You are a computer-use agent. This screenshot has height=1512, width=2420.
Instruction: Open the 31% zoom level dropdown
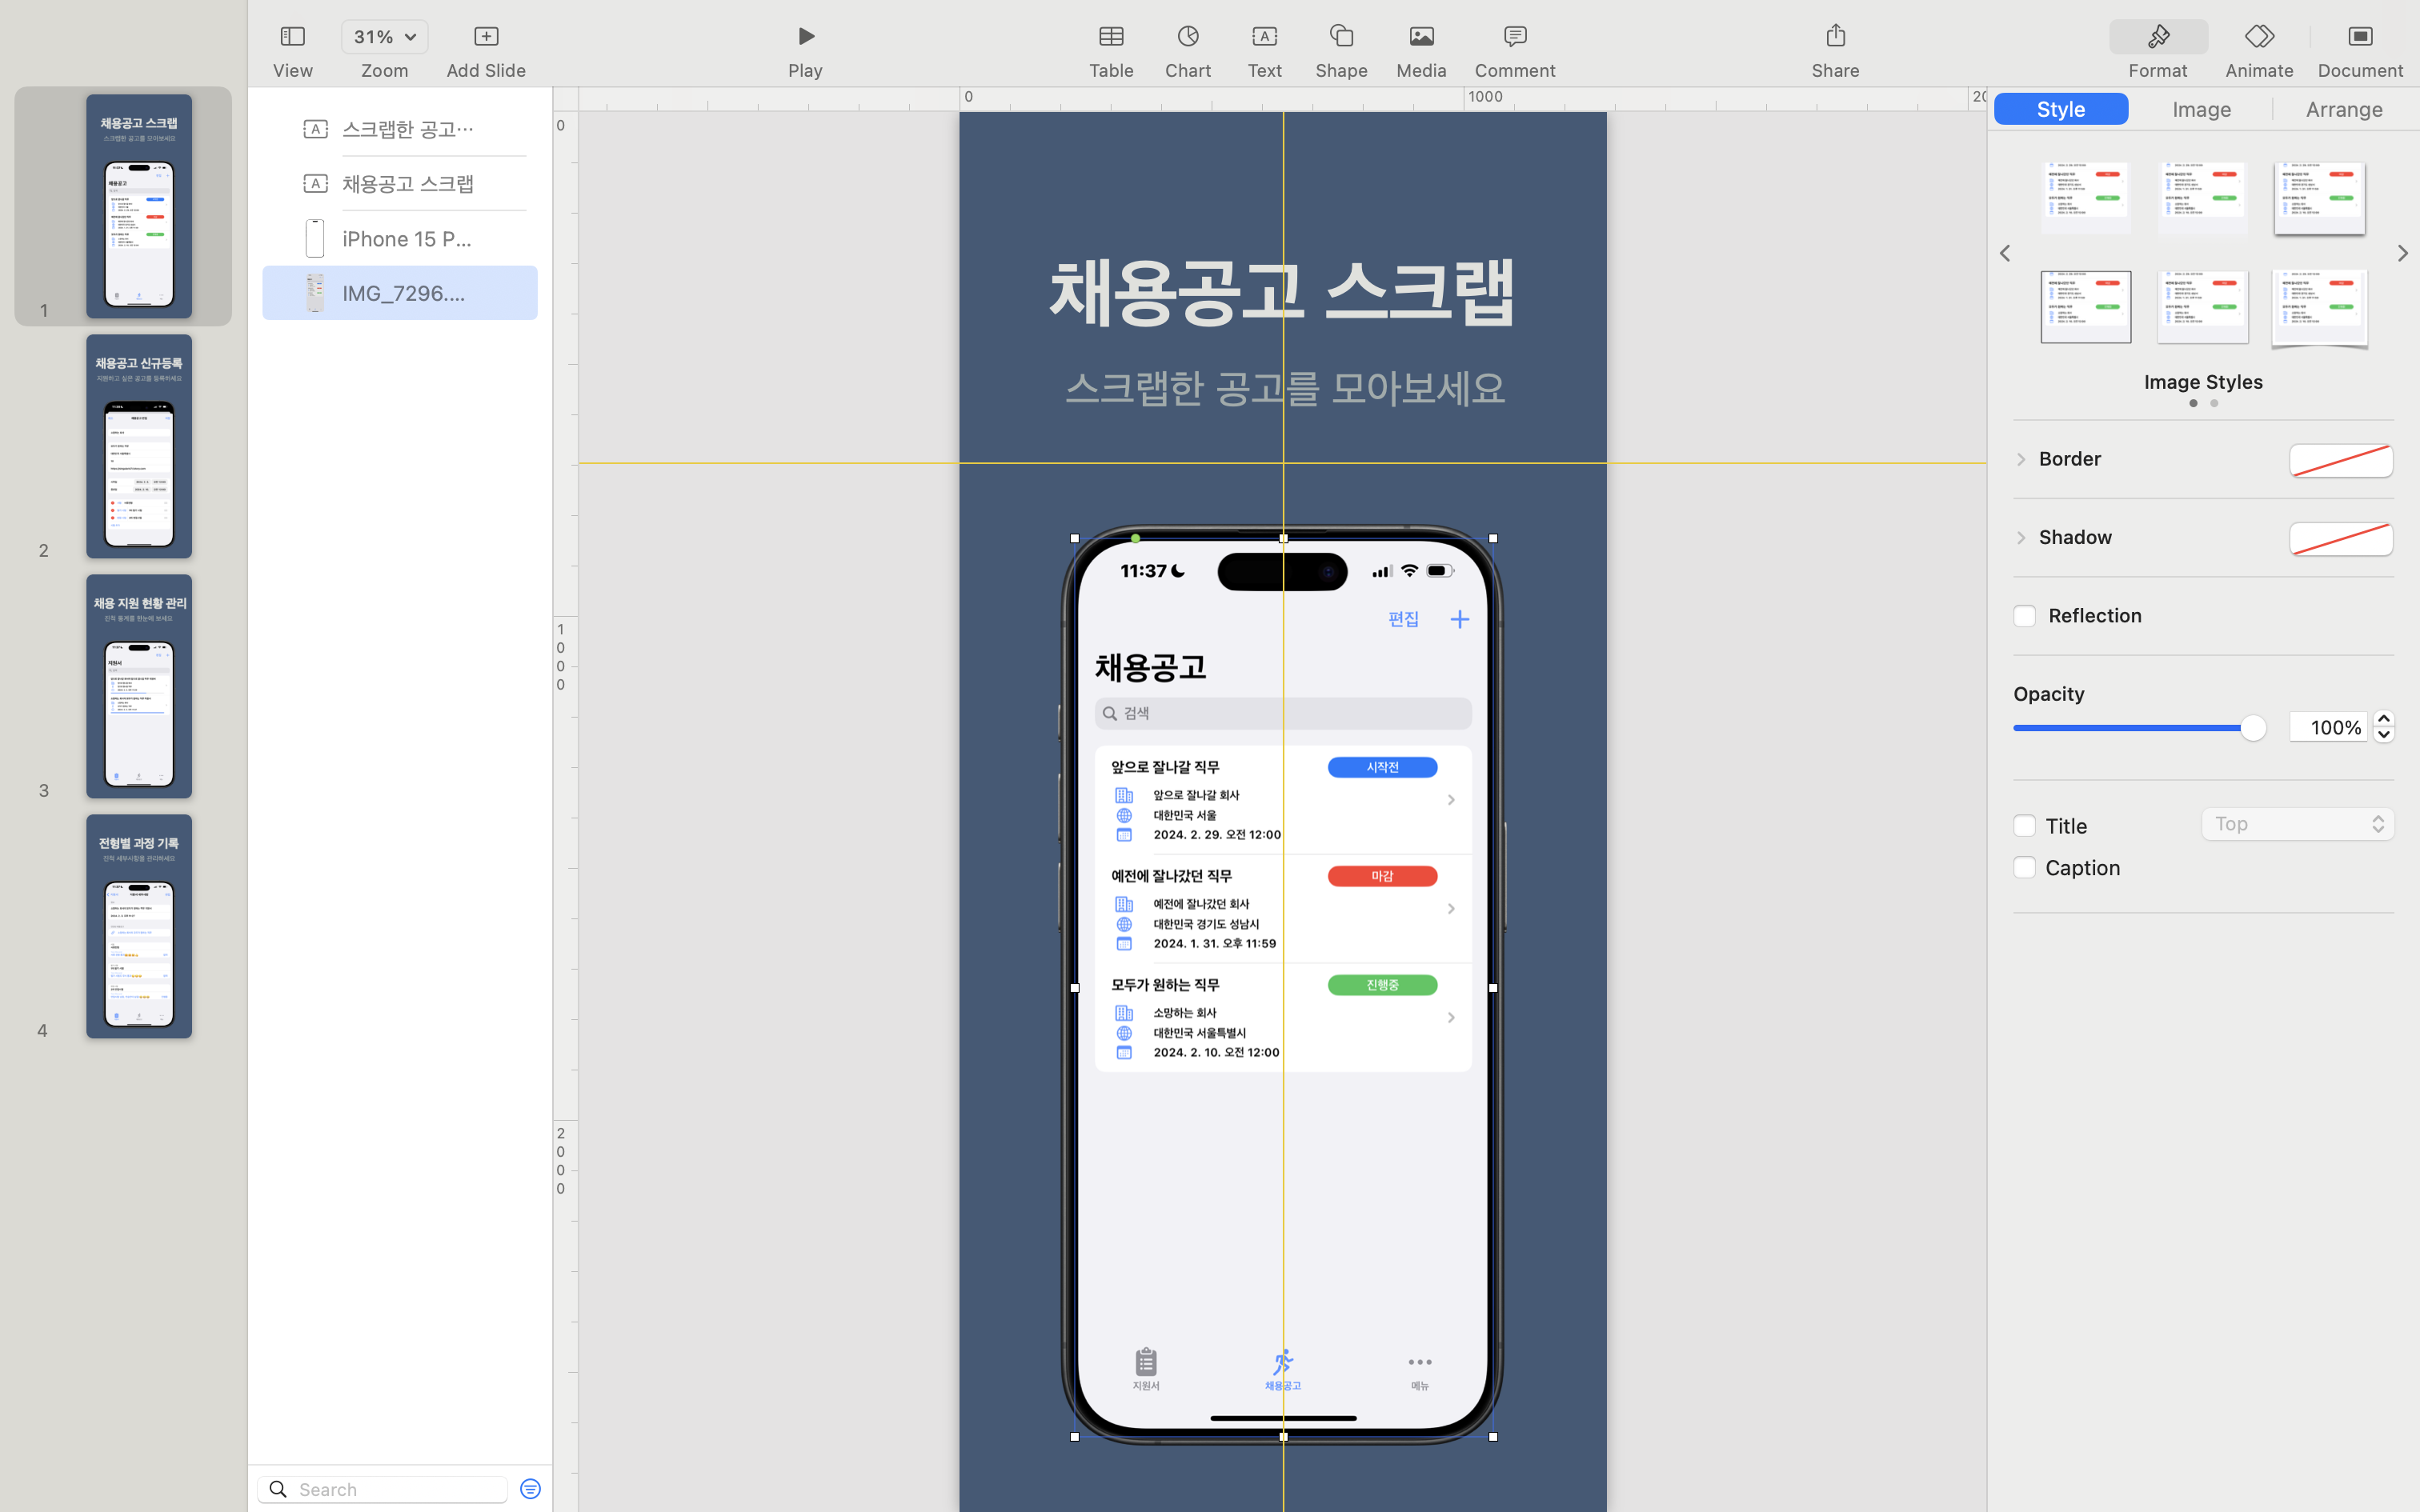click(x=384, y=37)
